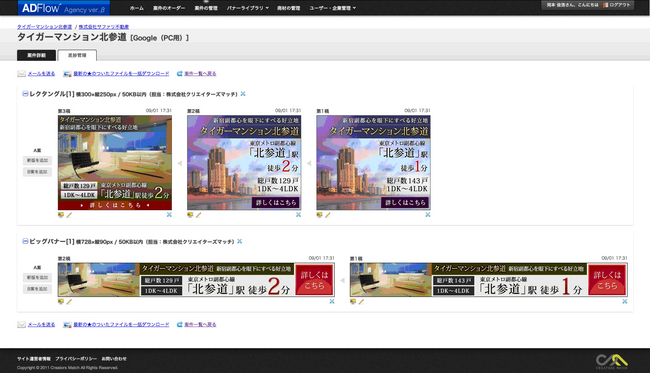Click the bottom メールを送る link

point(41,325)
